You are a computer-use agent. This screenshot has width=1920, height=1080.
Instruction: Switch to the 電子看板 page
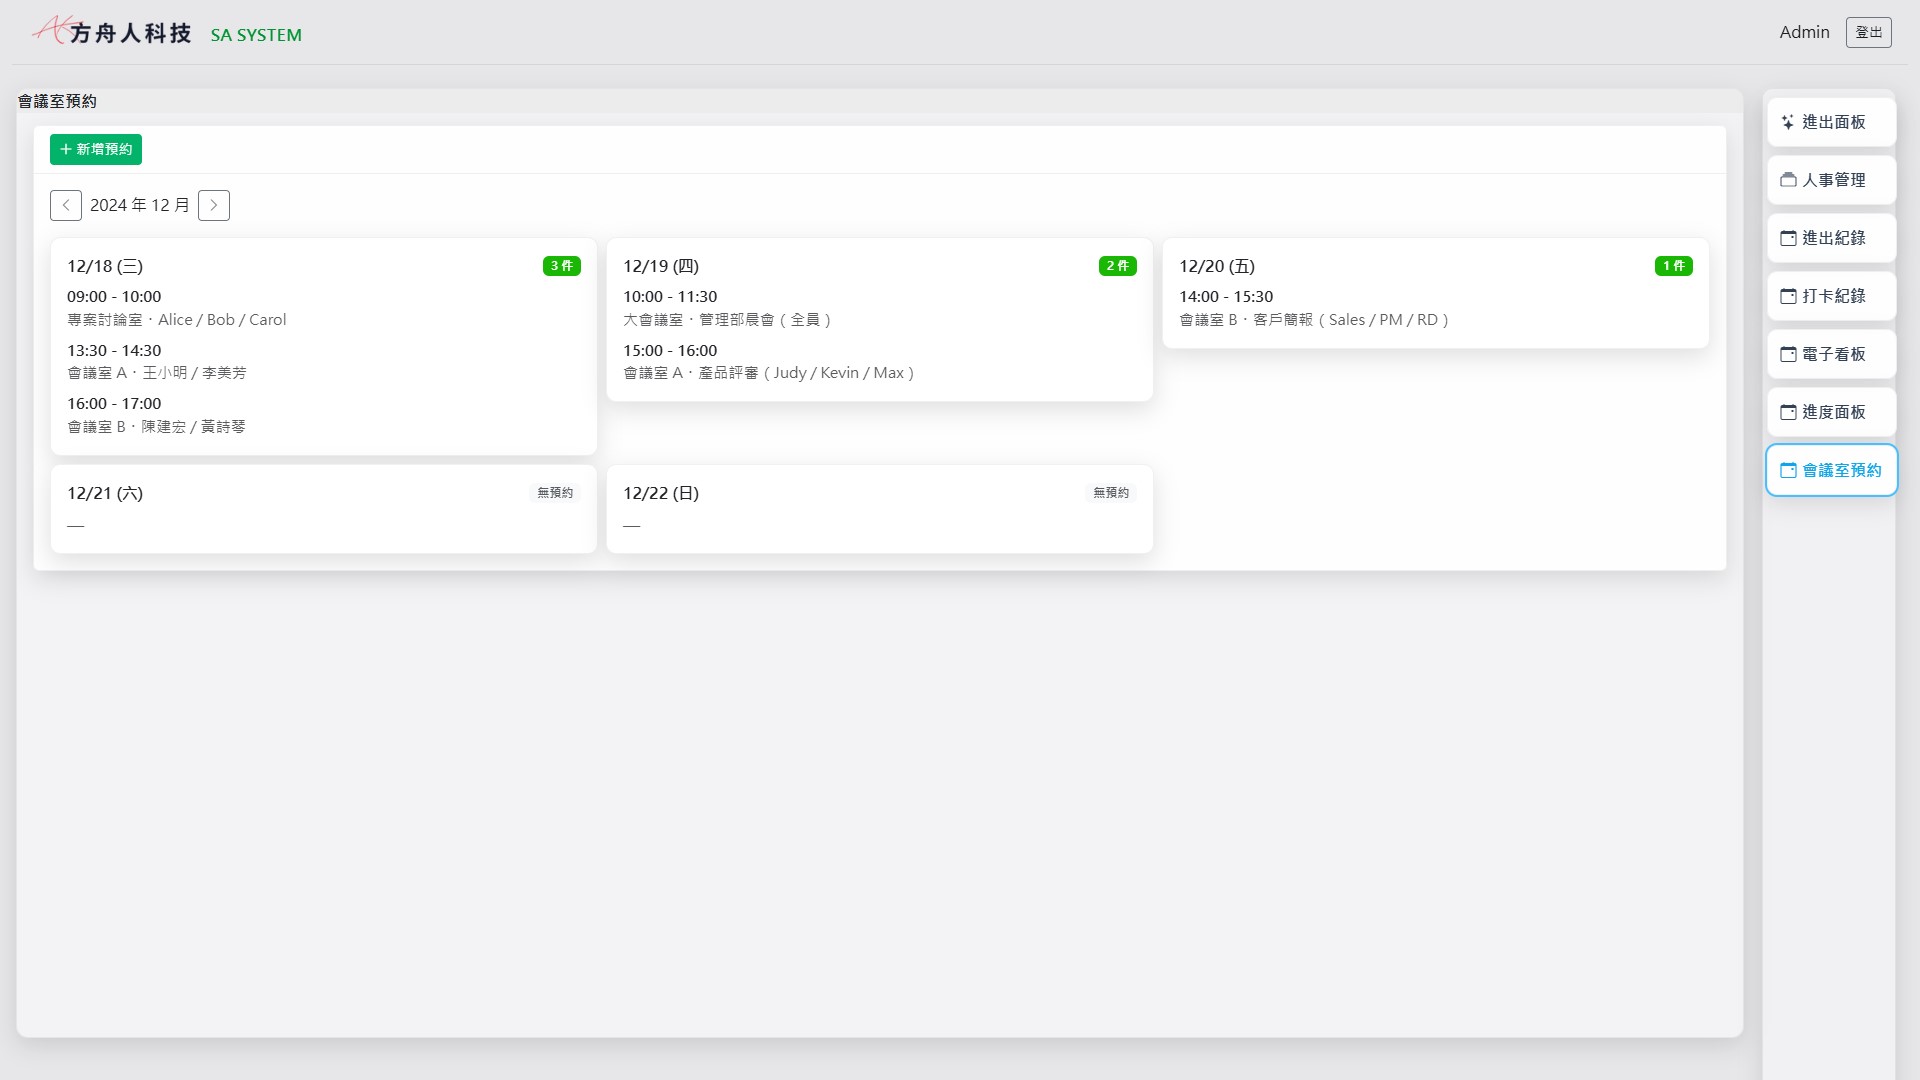tap(1832, 354)
